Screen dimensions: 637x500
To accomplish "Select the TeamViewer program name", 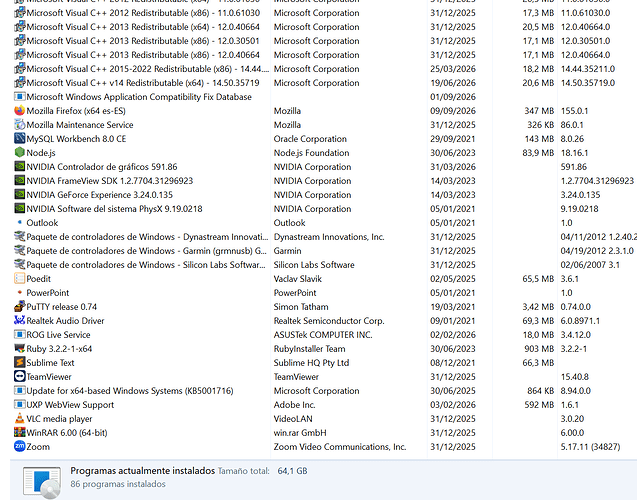I will tap(49, 377).
